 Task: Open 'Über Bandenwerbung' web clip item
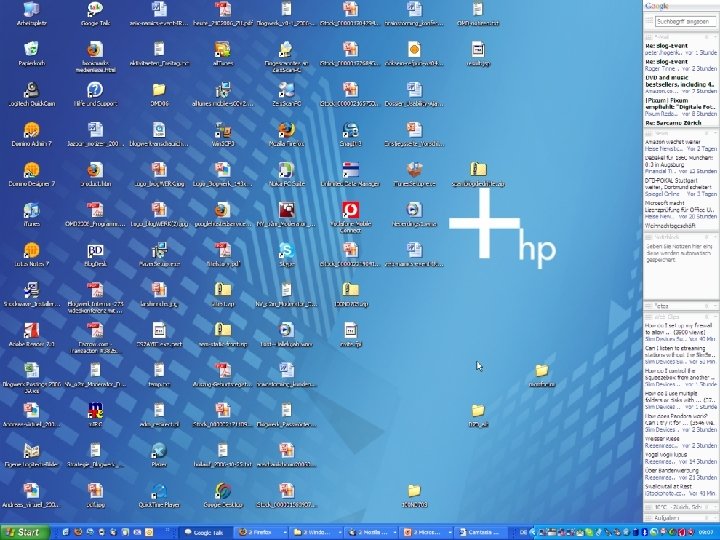click(681, 474)
